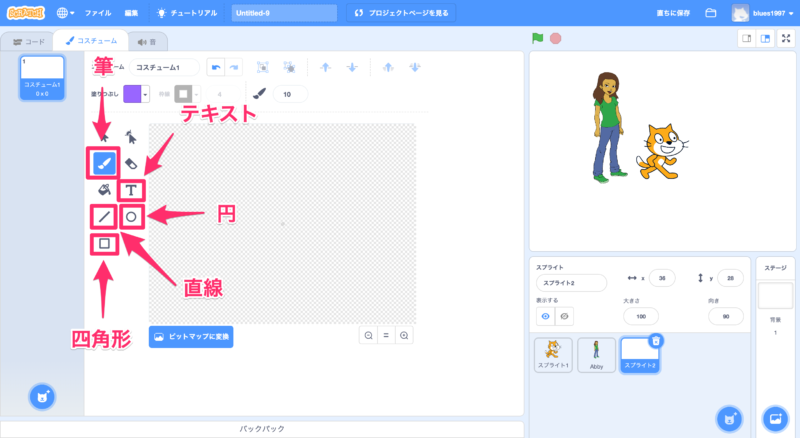Switch to fullscreen stage mode

[782, 39]
